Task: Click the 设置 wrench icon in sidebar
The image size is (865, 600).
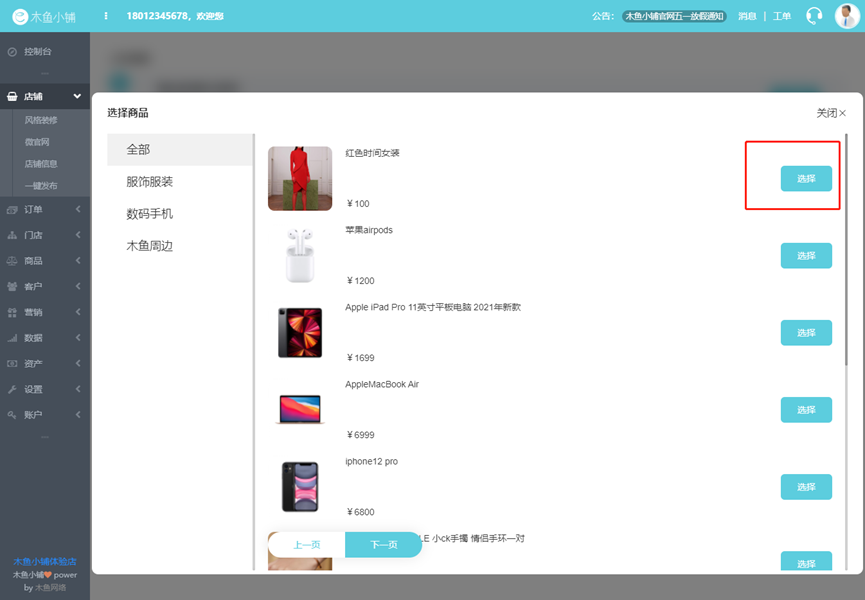Action: coord(12,389)
